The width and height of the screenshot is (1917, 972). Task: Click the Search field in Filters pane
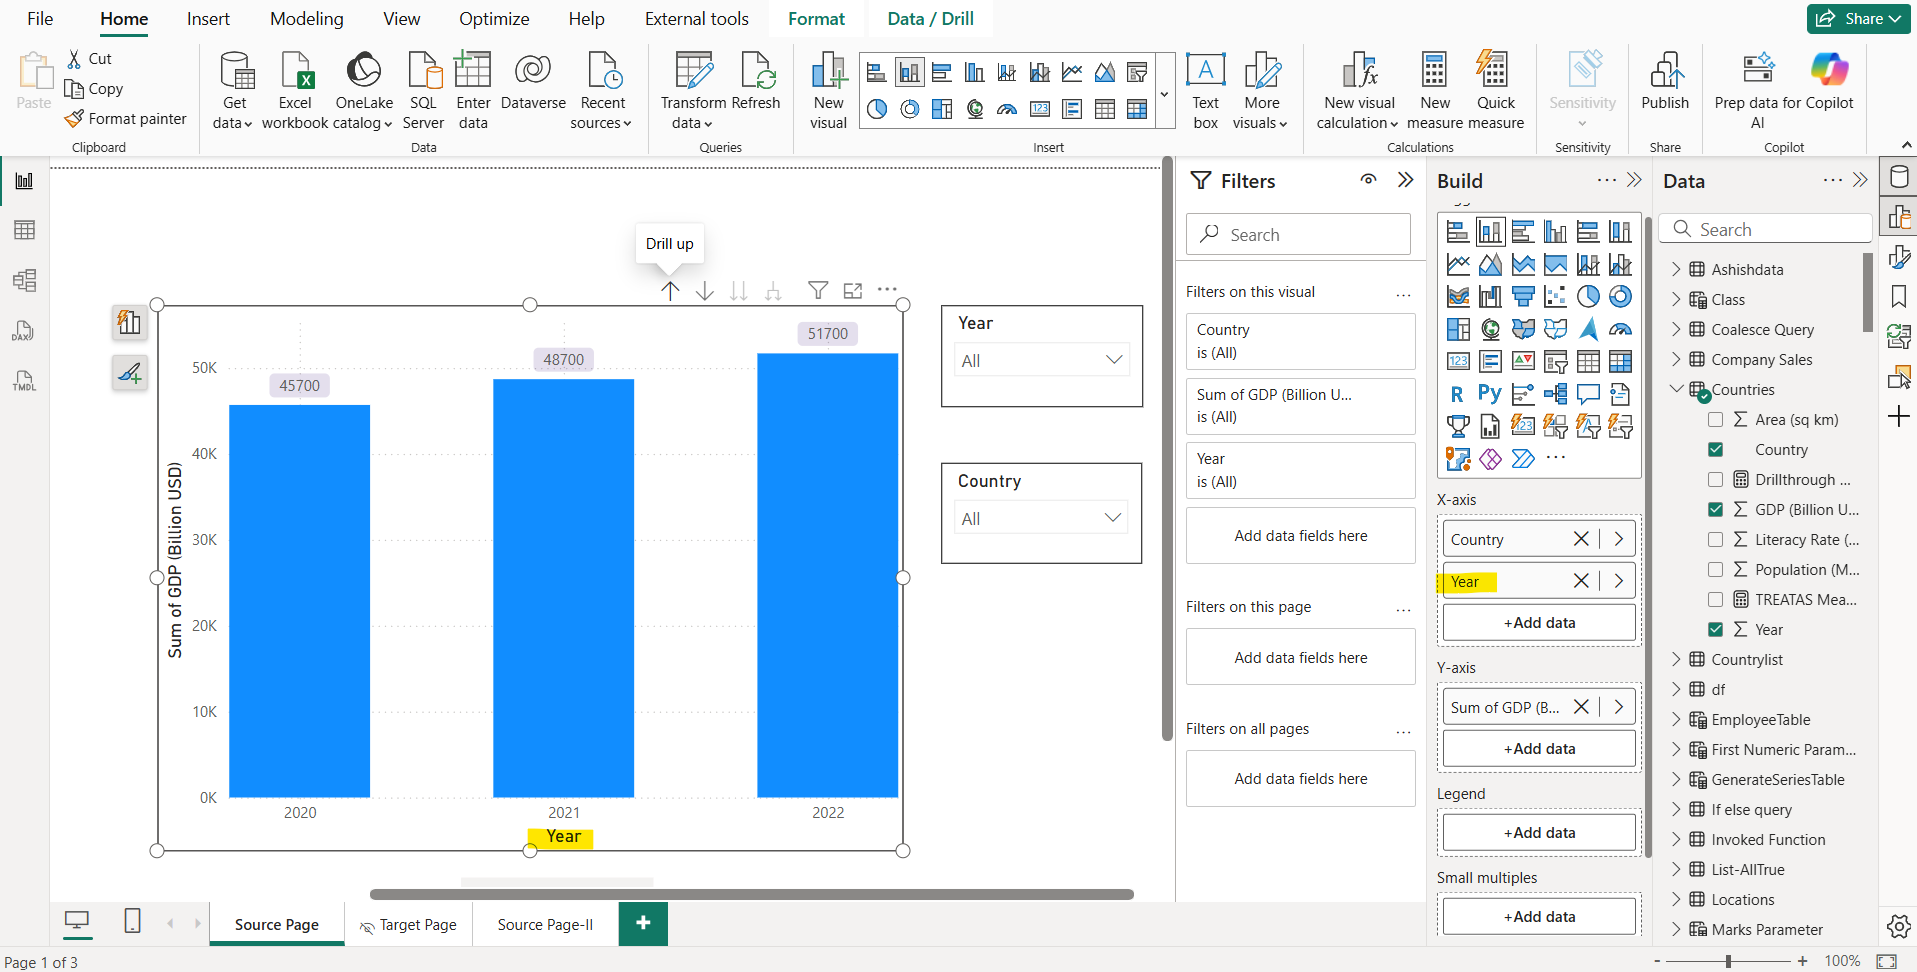(1297, 234)
